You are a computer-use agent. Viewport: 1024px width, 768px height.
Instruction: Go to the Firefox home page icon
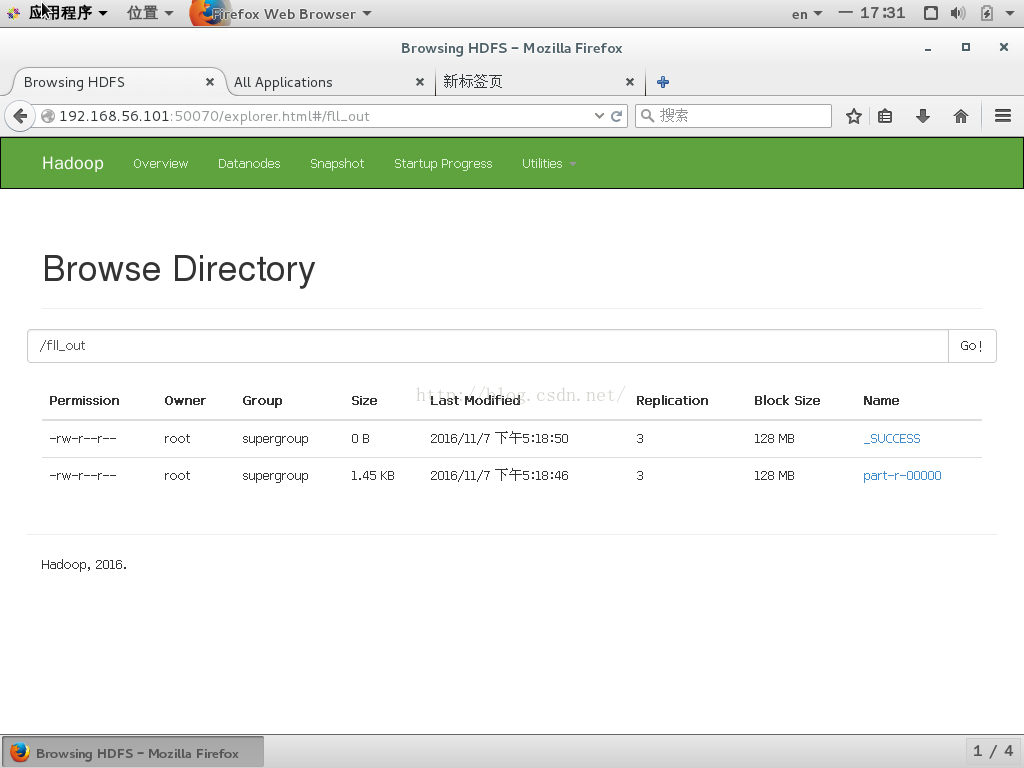(x=961, y=116)
